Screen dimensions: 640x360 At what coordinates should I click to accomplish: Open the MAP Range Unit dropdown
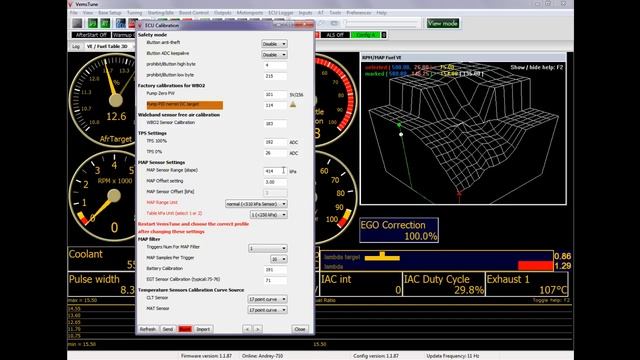256,204
